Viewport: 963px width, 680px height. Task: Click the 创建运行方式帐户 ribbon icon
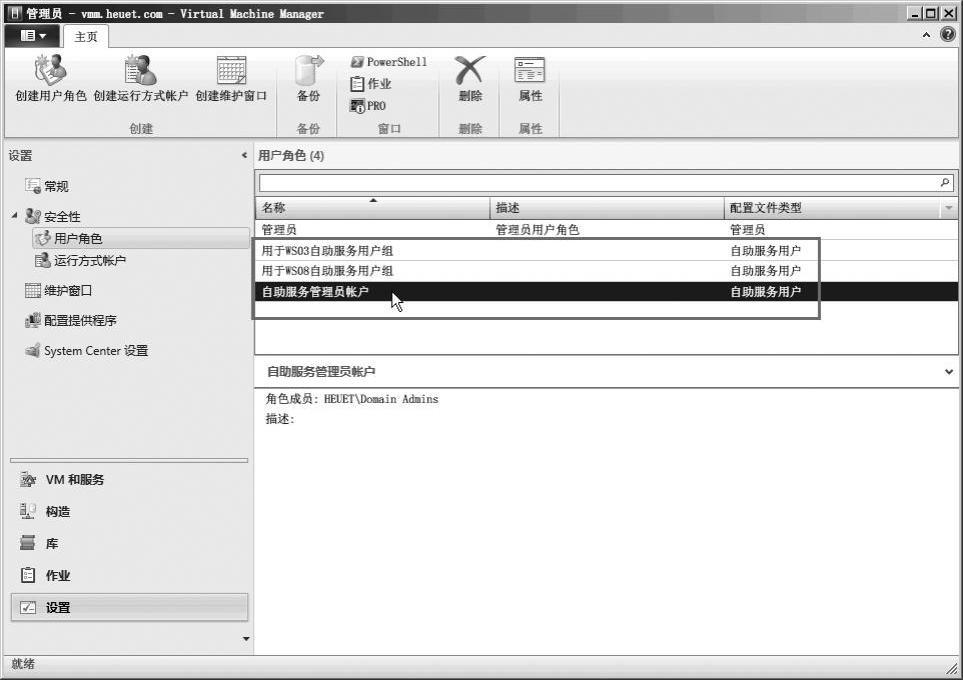(x=140, y=72)
